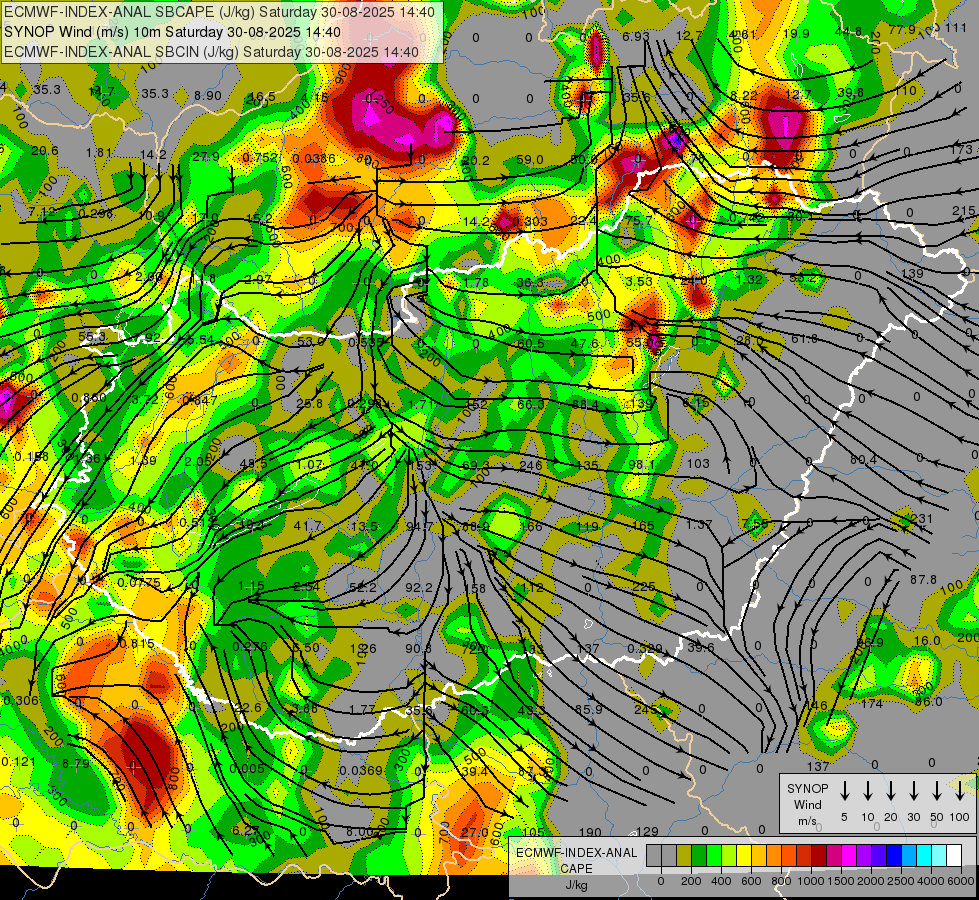Click the map value 77.9

point(902,29)
